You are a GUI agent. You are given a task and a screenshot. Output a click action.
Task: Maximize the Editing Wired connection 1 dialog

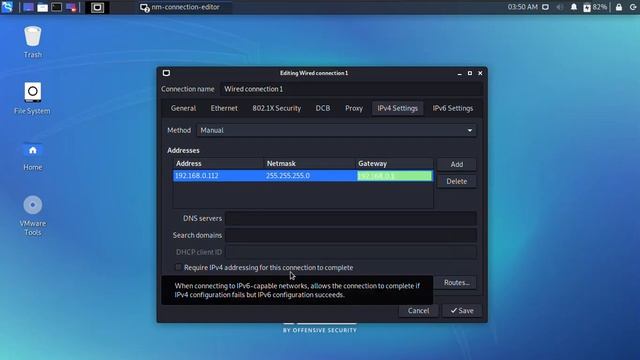click(x=470, y=73)
